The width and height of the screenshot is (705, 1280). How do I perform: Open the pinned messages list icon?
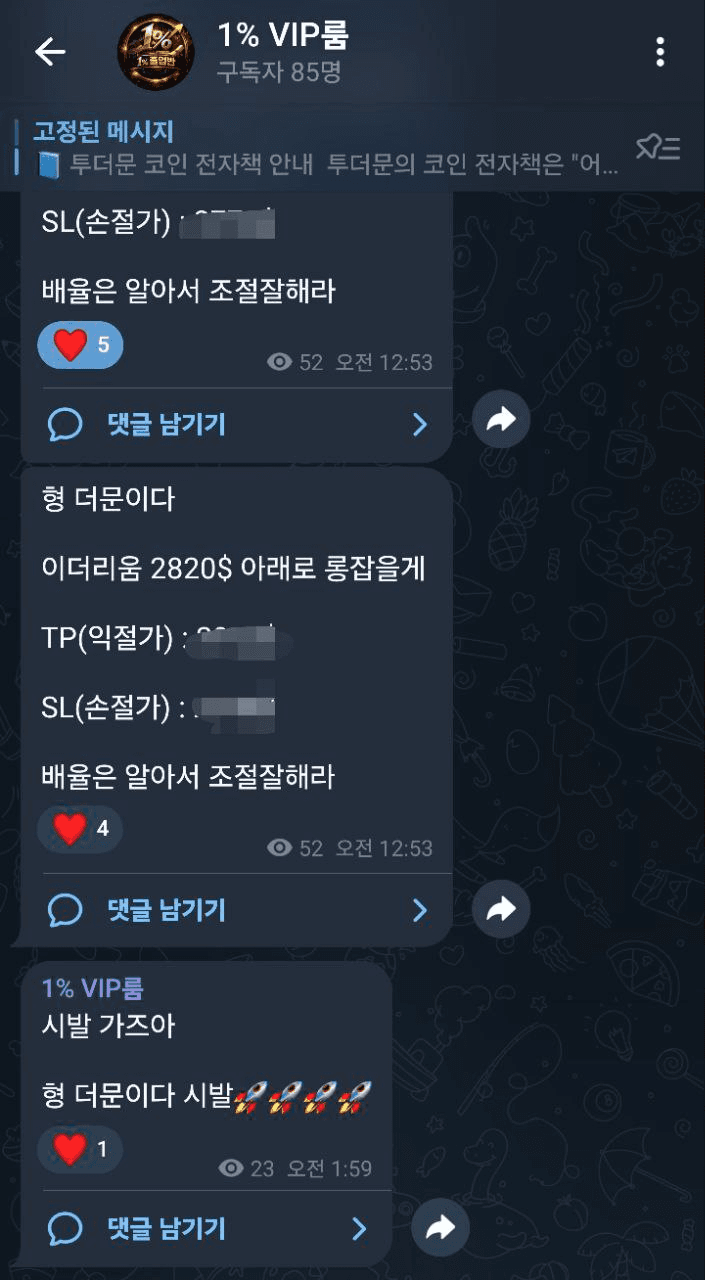(x=658, y=148)
